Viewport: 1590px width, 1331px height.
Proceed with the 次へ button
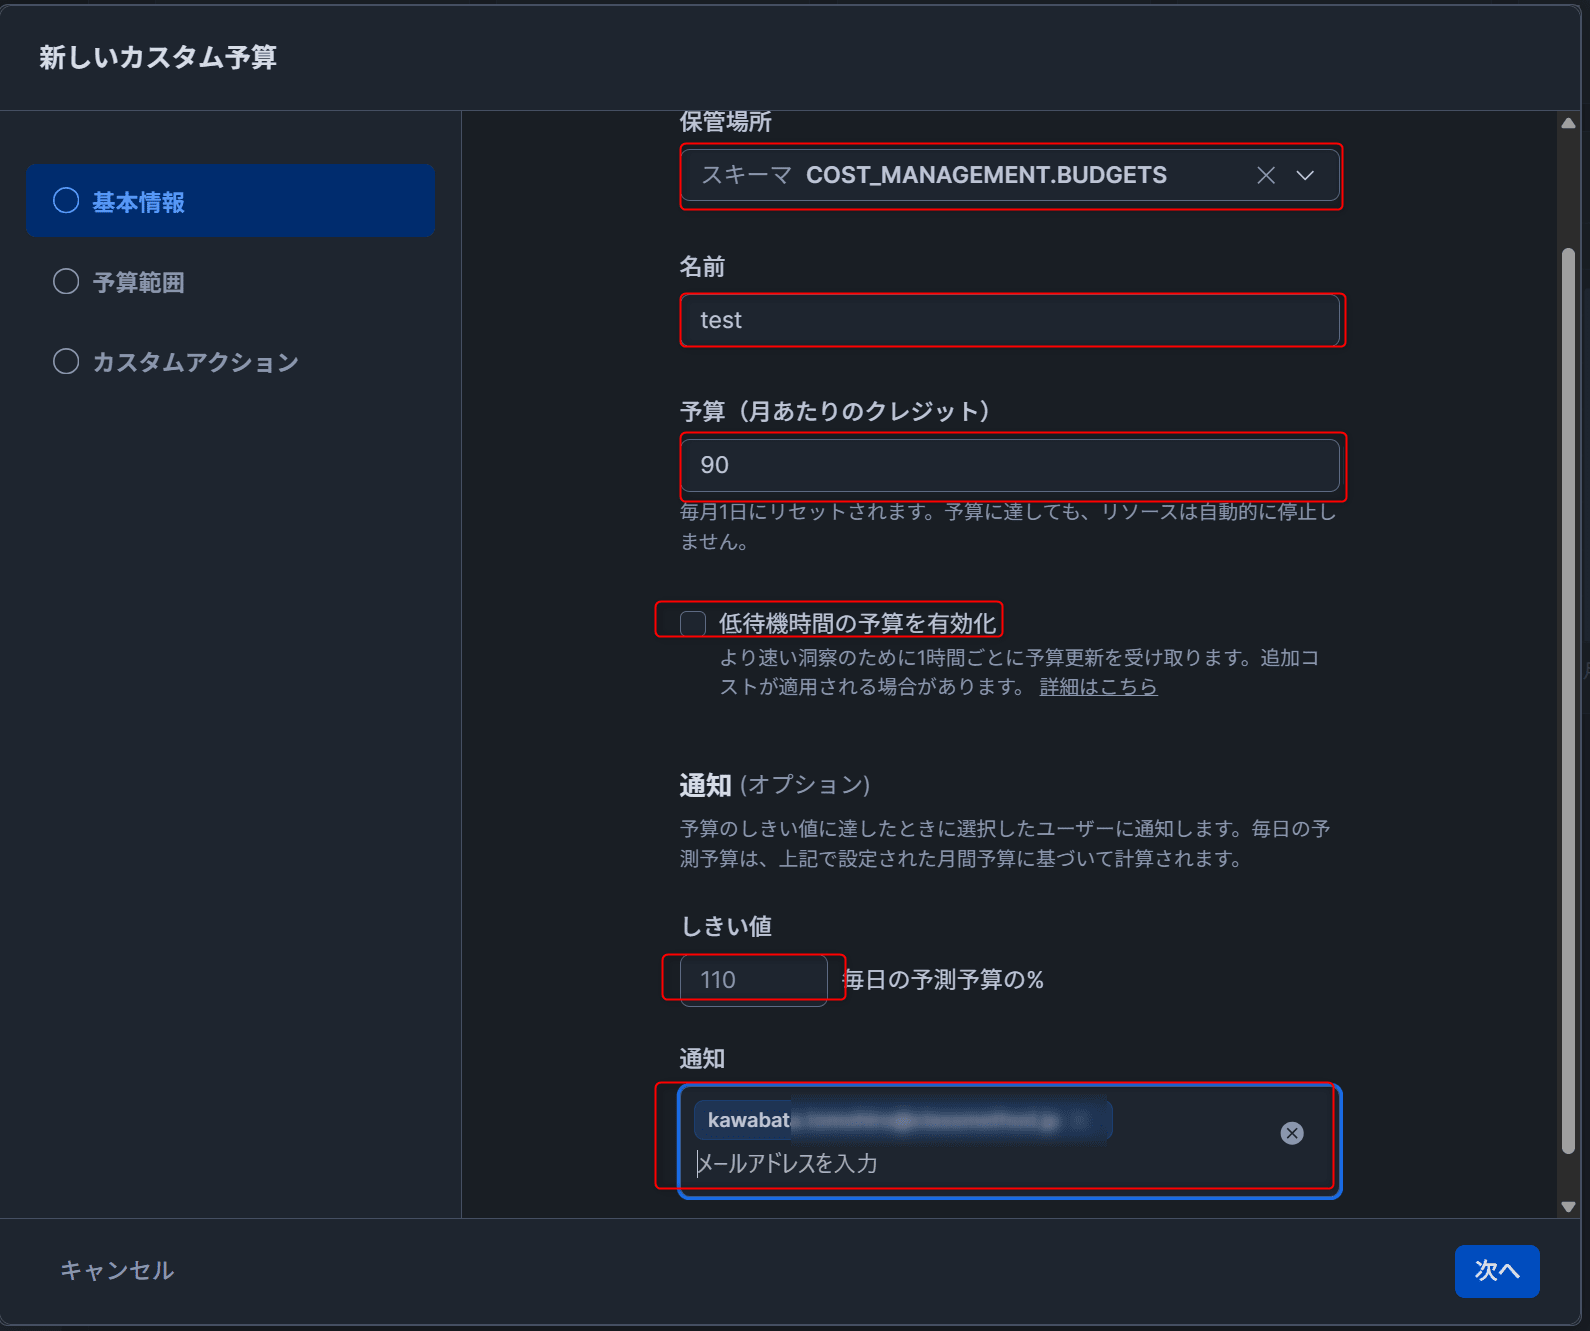point(1497,1271)
